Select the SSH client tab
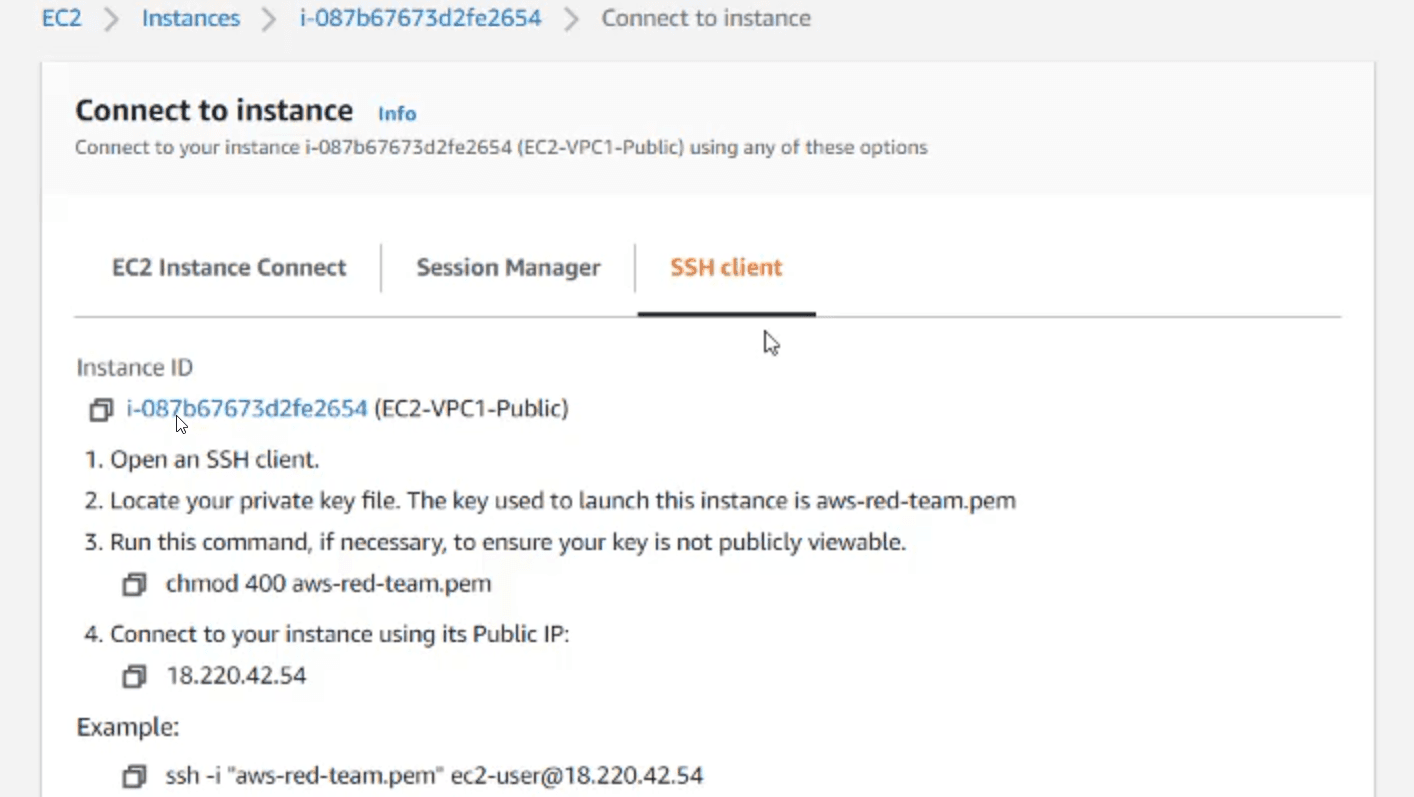 pyautogui.click(x=726, y=268)
